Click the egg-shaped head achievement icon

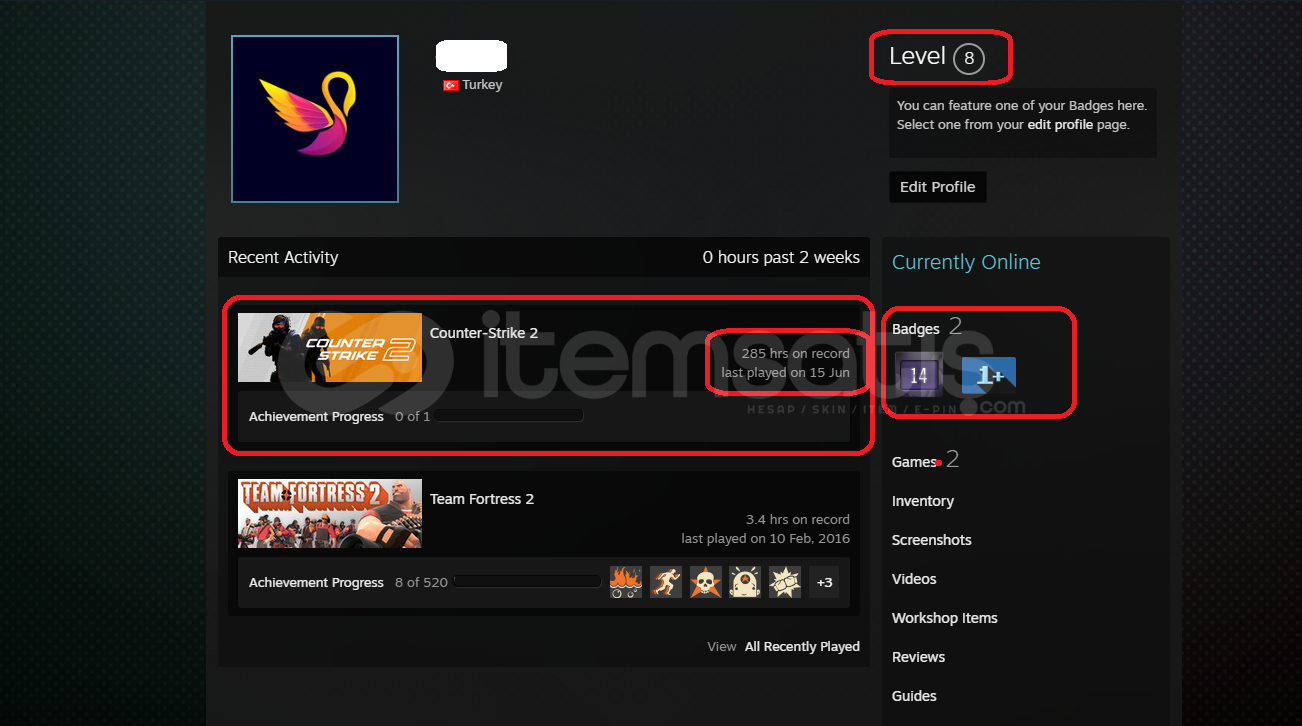coord(745,582)
